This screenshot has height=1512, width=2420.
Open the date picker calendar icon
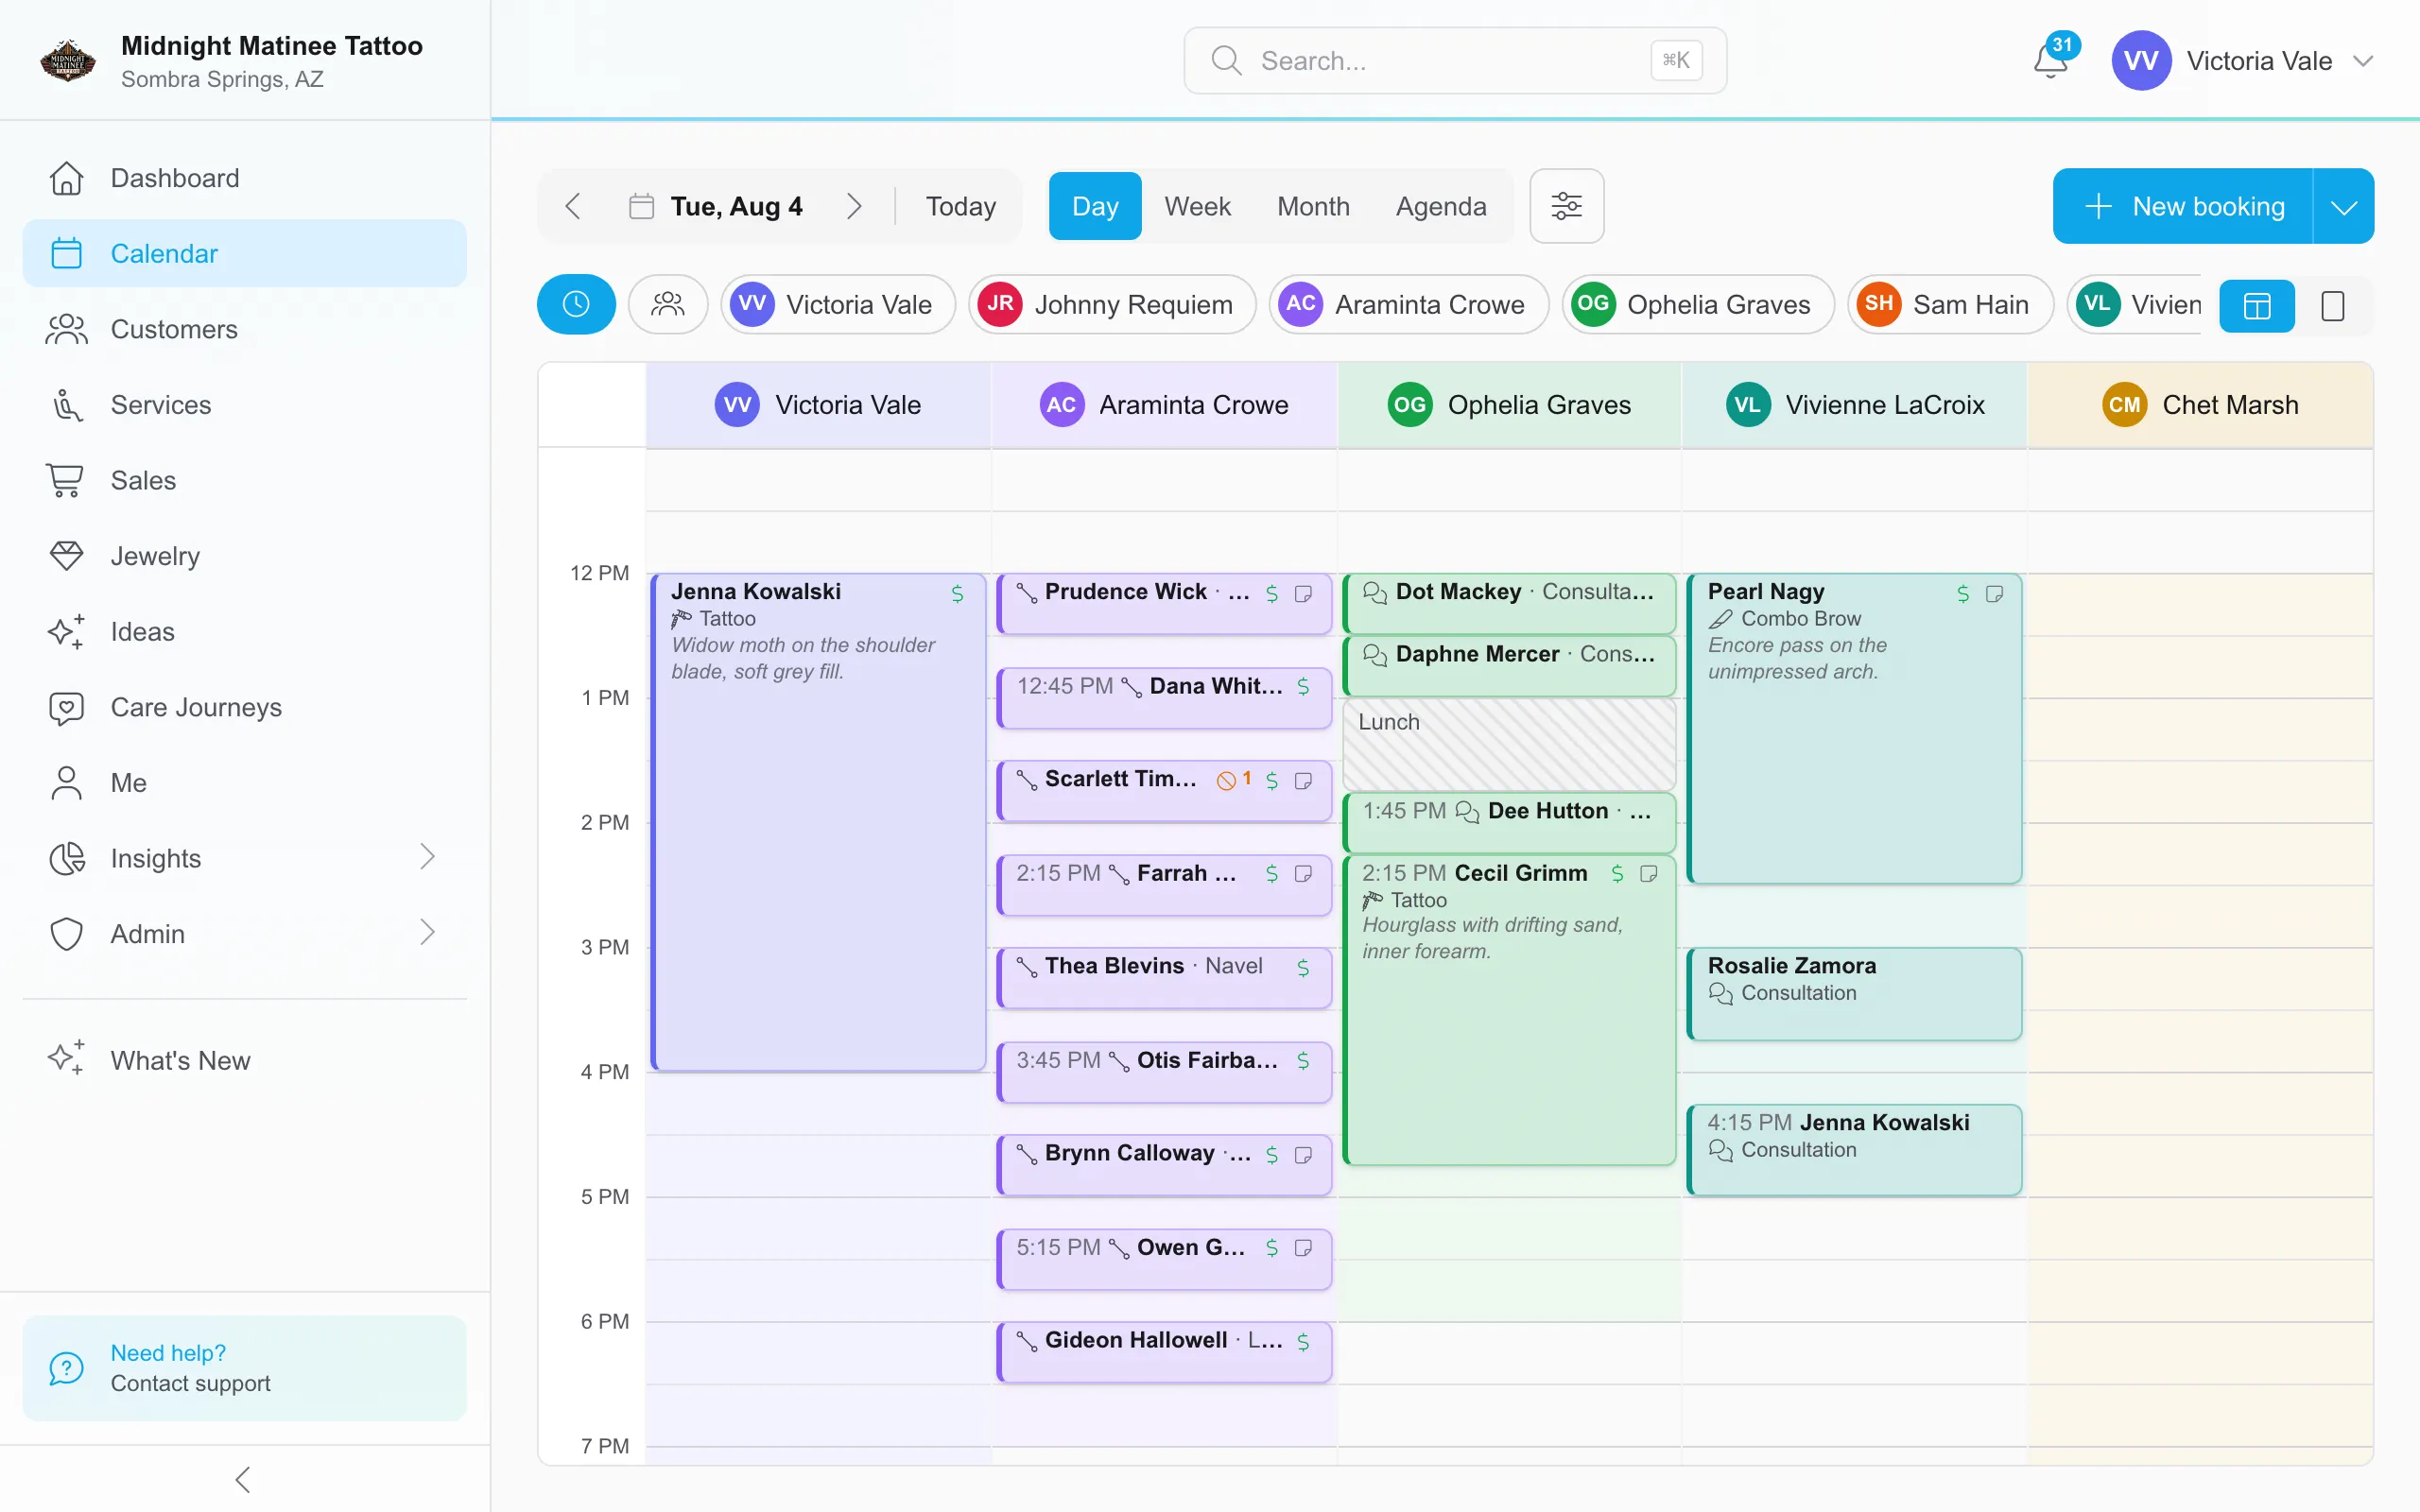coord(641,206)
